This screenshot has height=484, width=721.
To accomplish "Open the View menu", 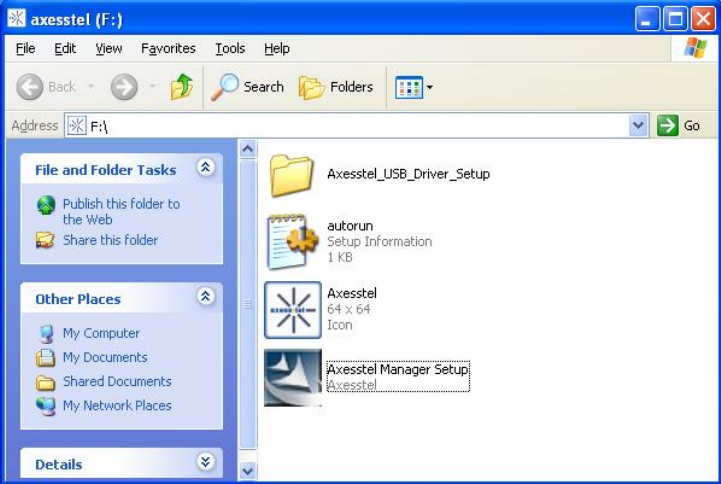I will pyautogui.click(x=109, y=48).
